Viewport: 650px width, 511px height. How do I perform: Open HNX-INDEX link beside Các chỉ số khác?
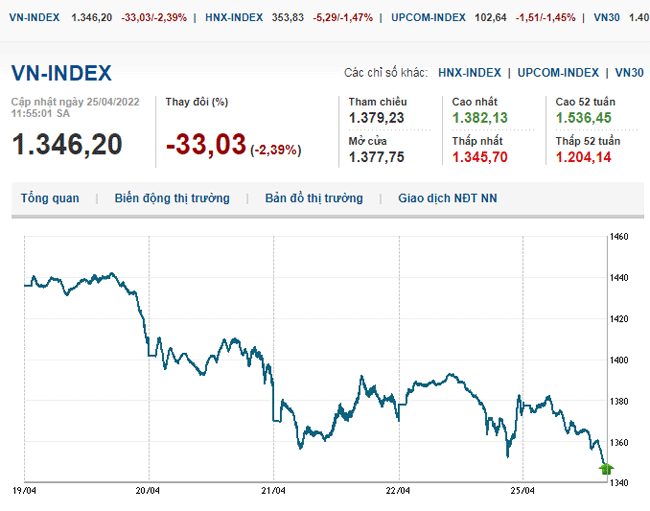(470, 73)
